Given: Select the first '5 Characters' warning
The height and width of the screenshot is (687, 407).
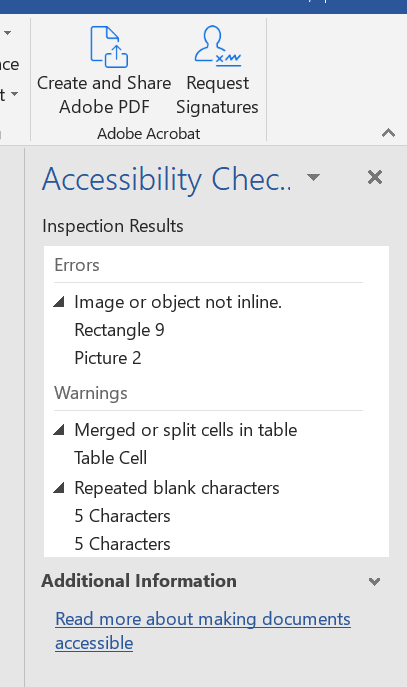Looking at the screenshot, I should pos(122,516).
